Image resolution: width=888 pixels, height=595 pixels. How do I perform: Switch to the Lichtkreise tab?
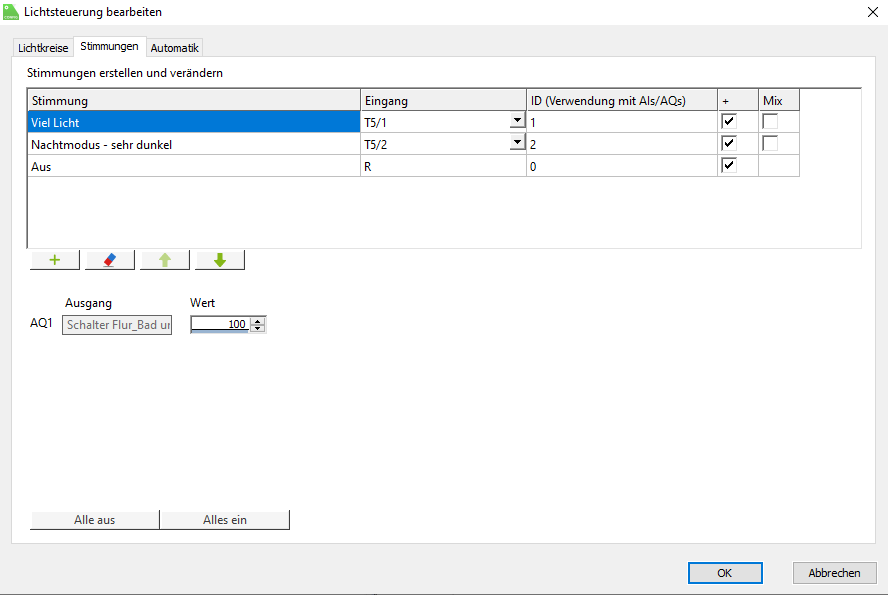(x=43, y=48)
